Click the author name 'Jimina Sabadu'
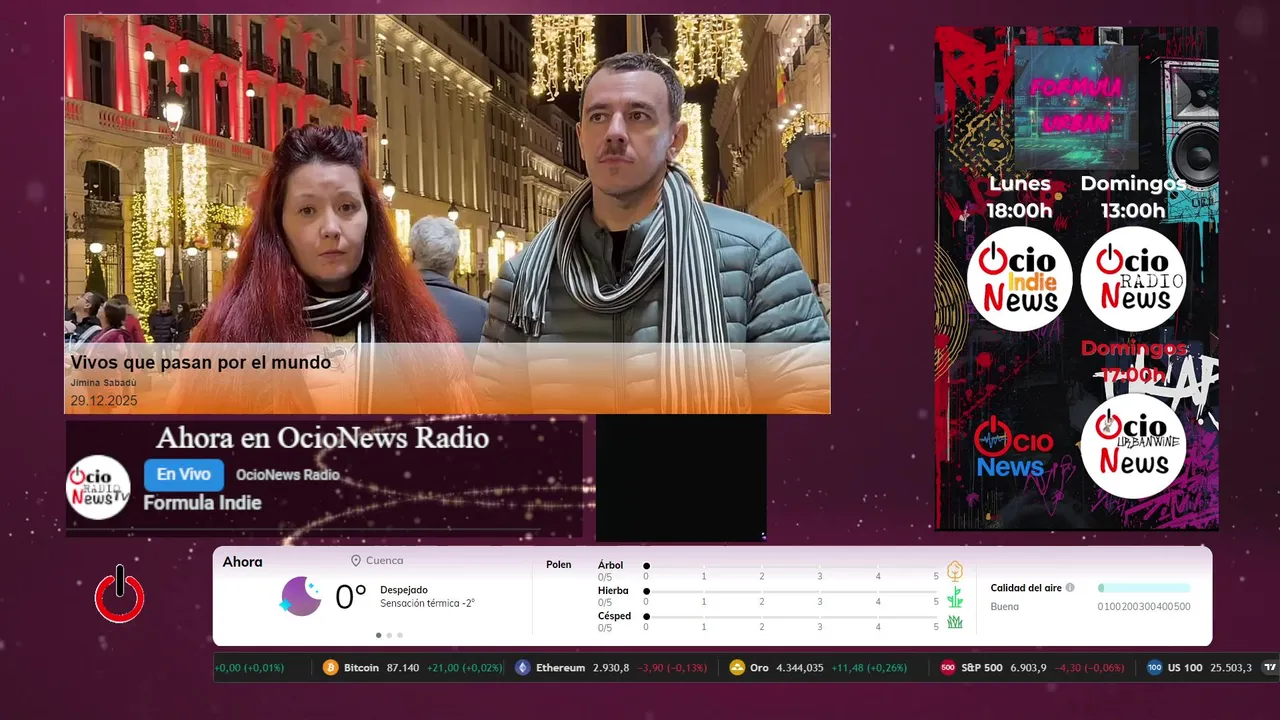 click(103, 383)
